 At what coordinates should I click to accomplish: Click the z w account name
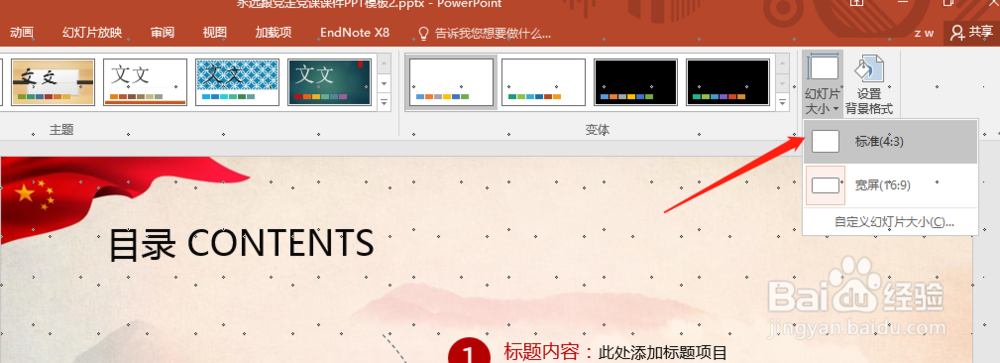pyautogui.click(x=923, y=34)
